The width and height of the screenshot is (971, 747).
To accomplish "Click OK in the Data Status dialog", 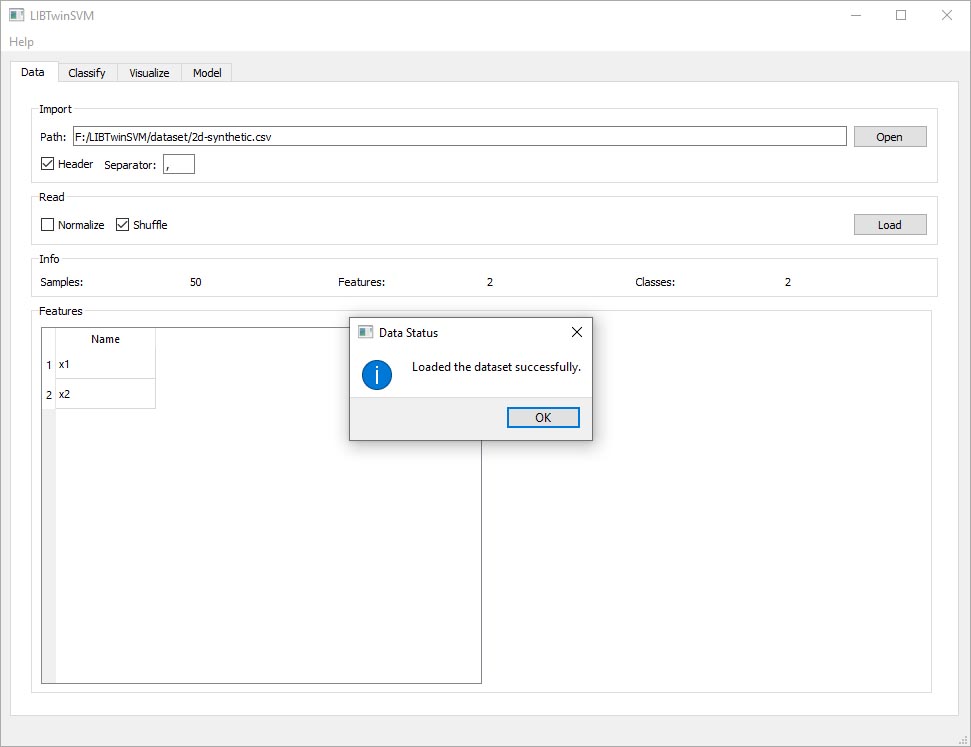I will point(543,417).
